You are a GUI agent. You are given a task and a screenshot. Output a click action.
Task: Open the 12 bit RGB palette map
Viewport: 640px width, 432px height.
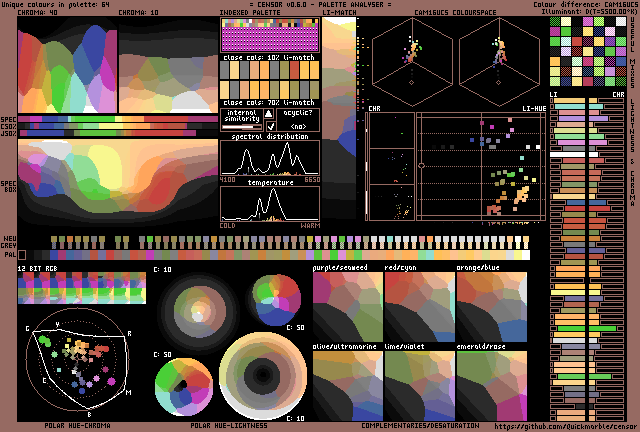click(82, 288)
